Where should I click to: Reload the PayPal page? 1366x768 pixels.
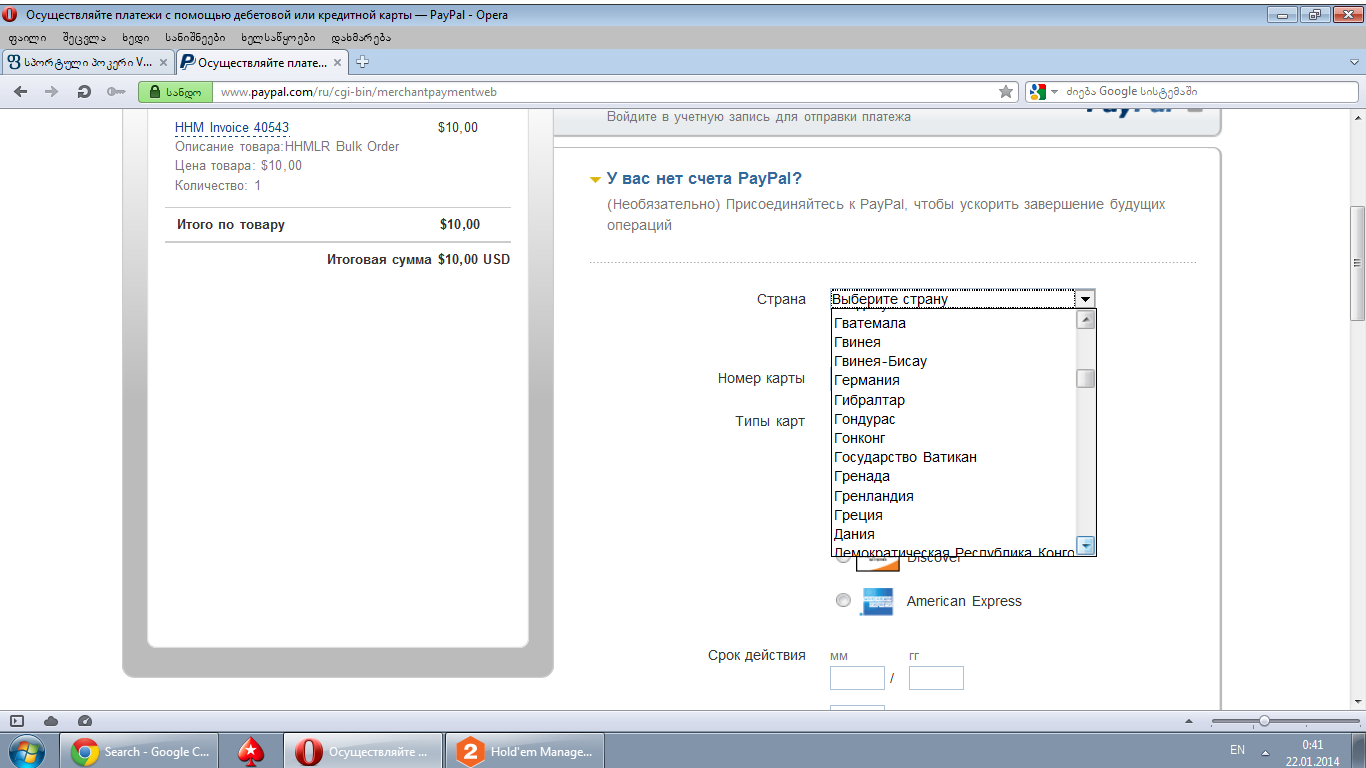pos(84,92)
